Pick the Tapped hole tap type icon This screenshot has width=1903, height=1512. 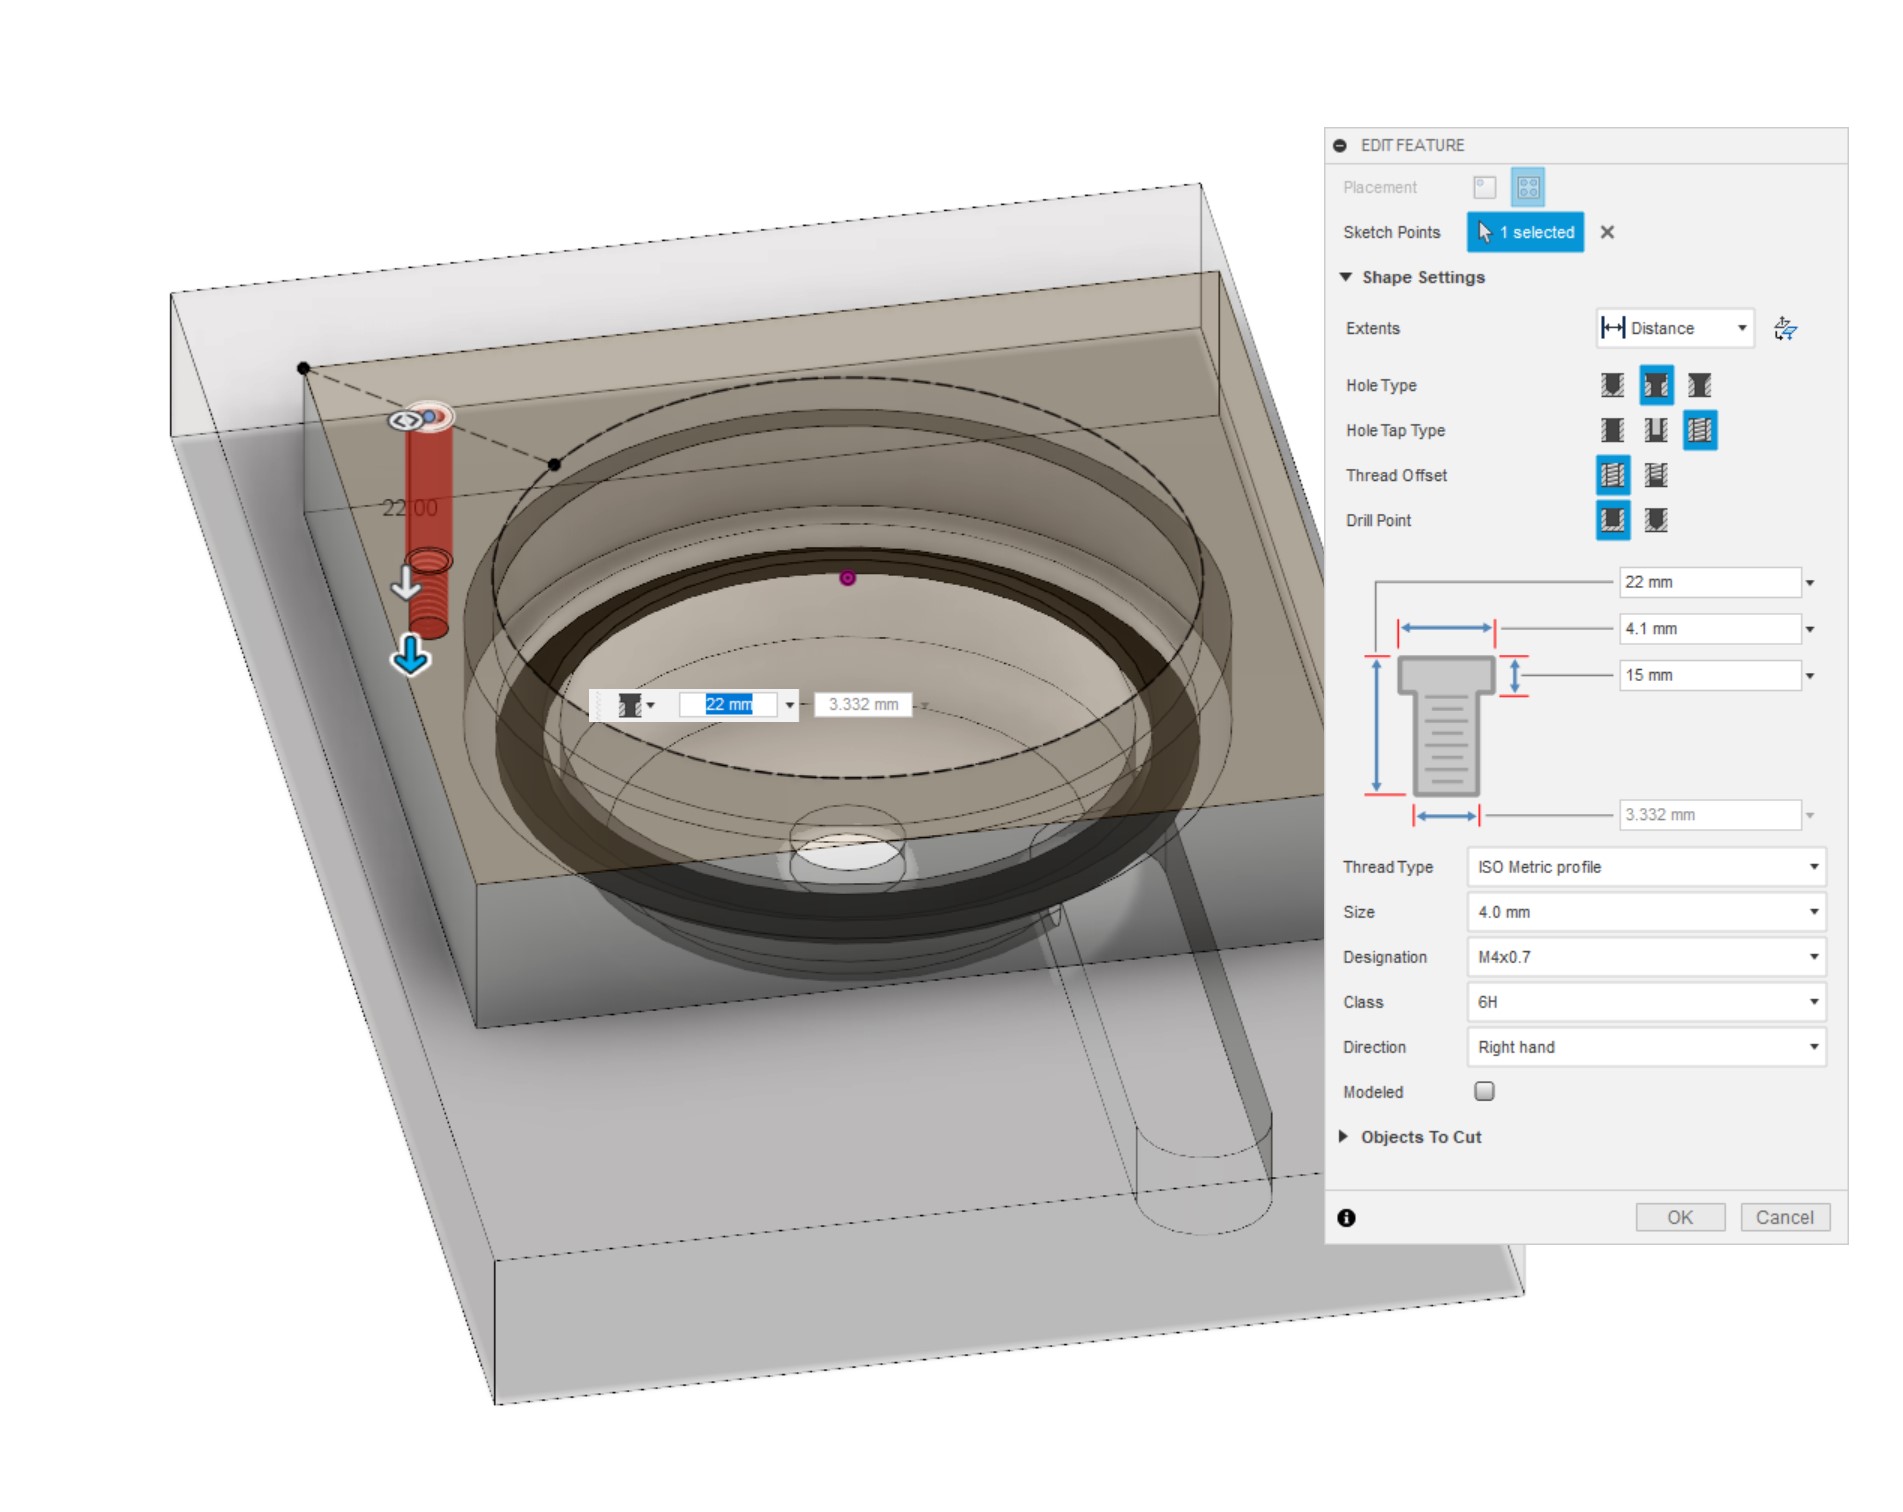pyautogui.click(x=1699, y=430)
